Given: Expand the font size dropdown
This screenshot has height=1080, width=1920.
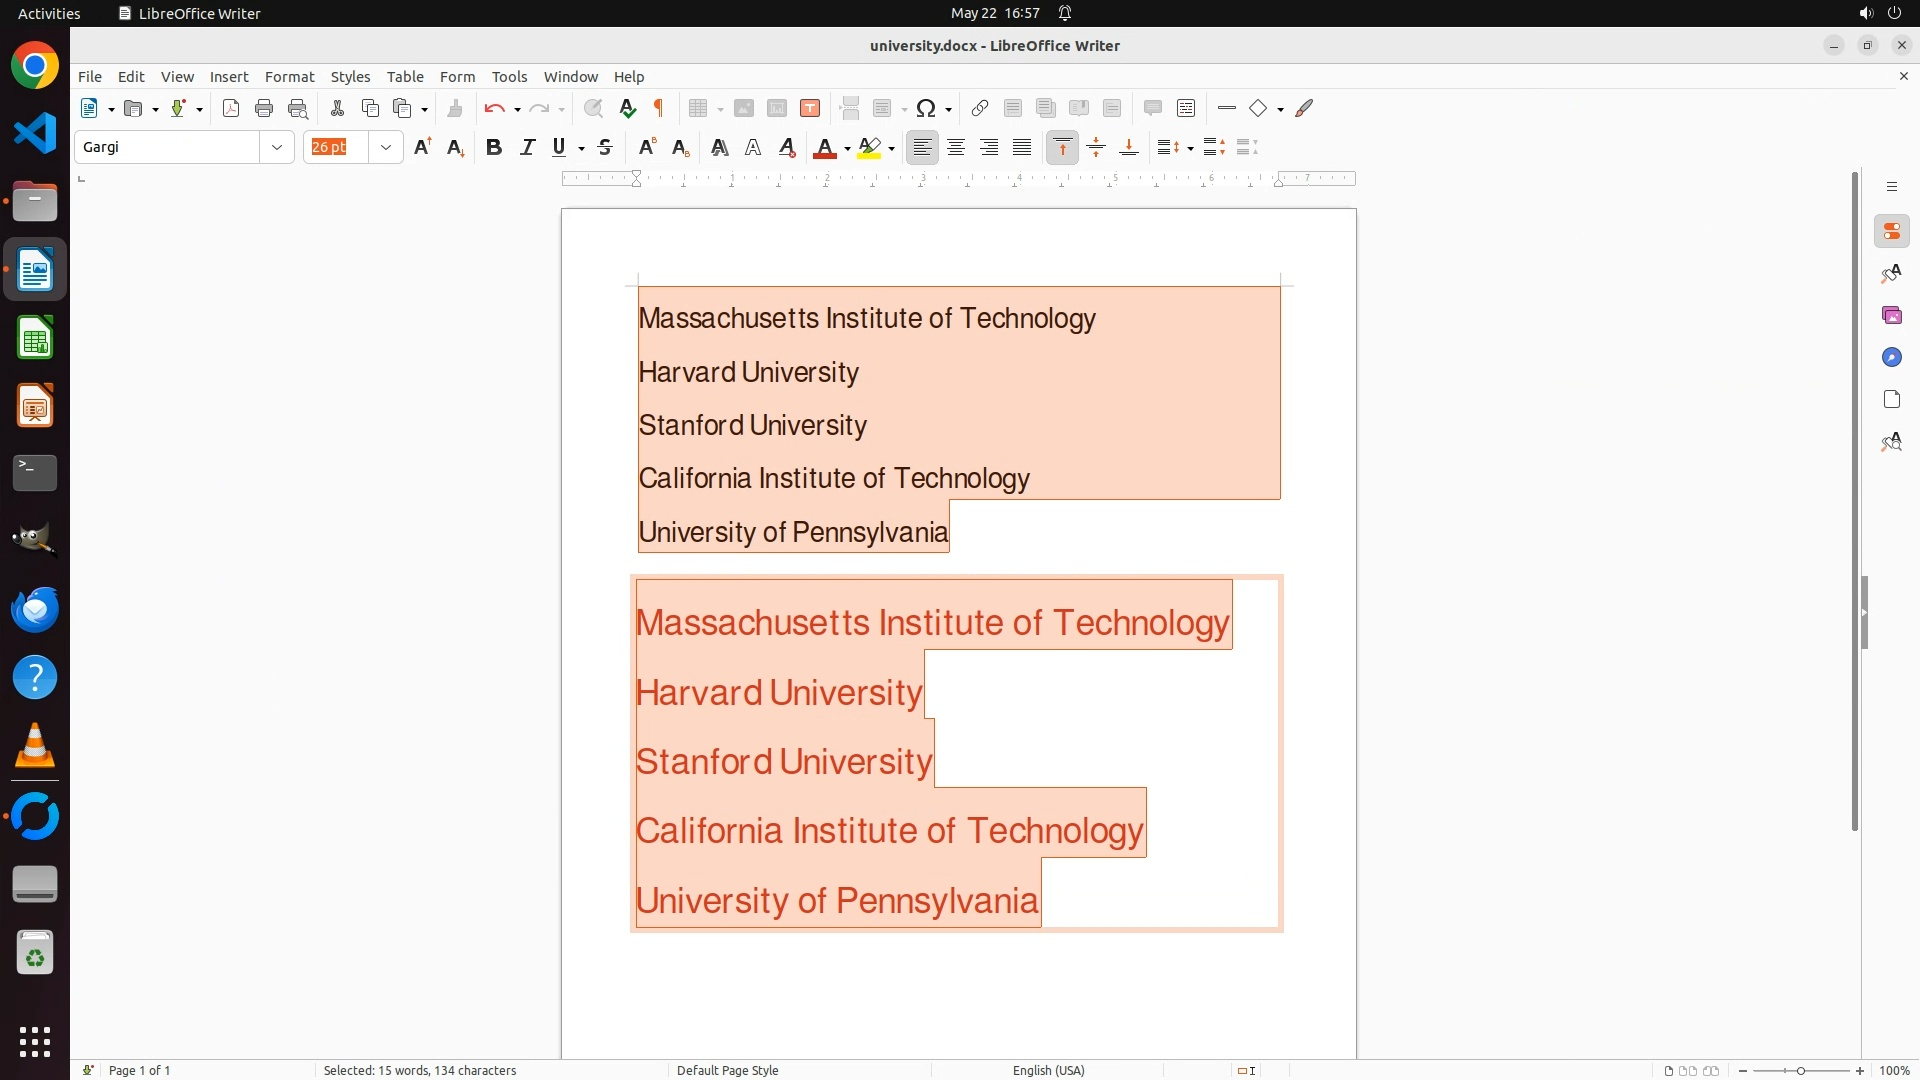Looking at the screenshot, I should 385,147.
